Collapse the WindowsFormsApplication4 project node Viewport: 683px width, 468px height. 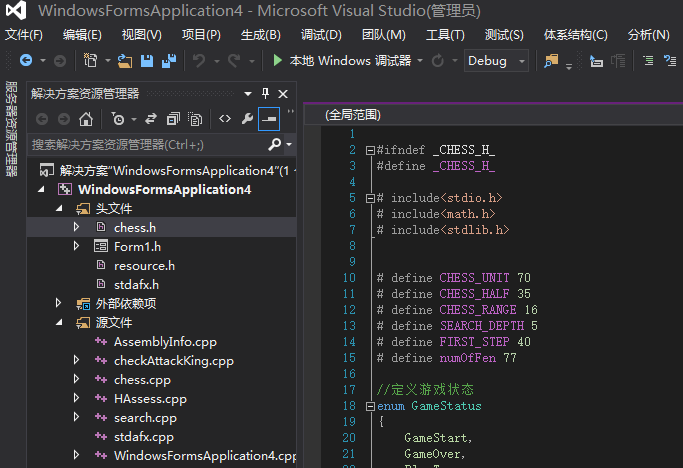coord(41,189)
